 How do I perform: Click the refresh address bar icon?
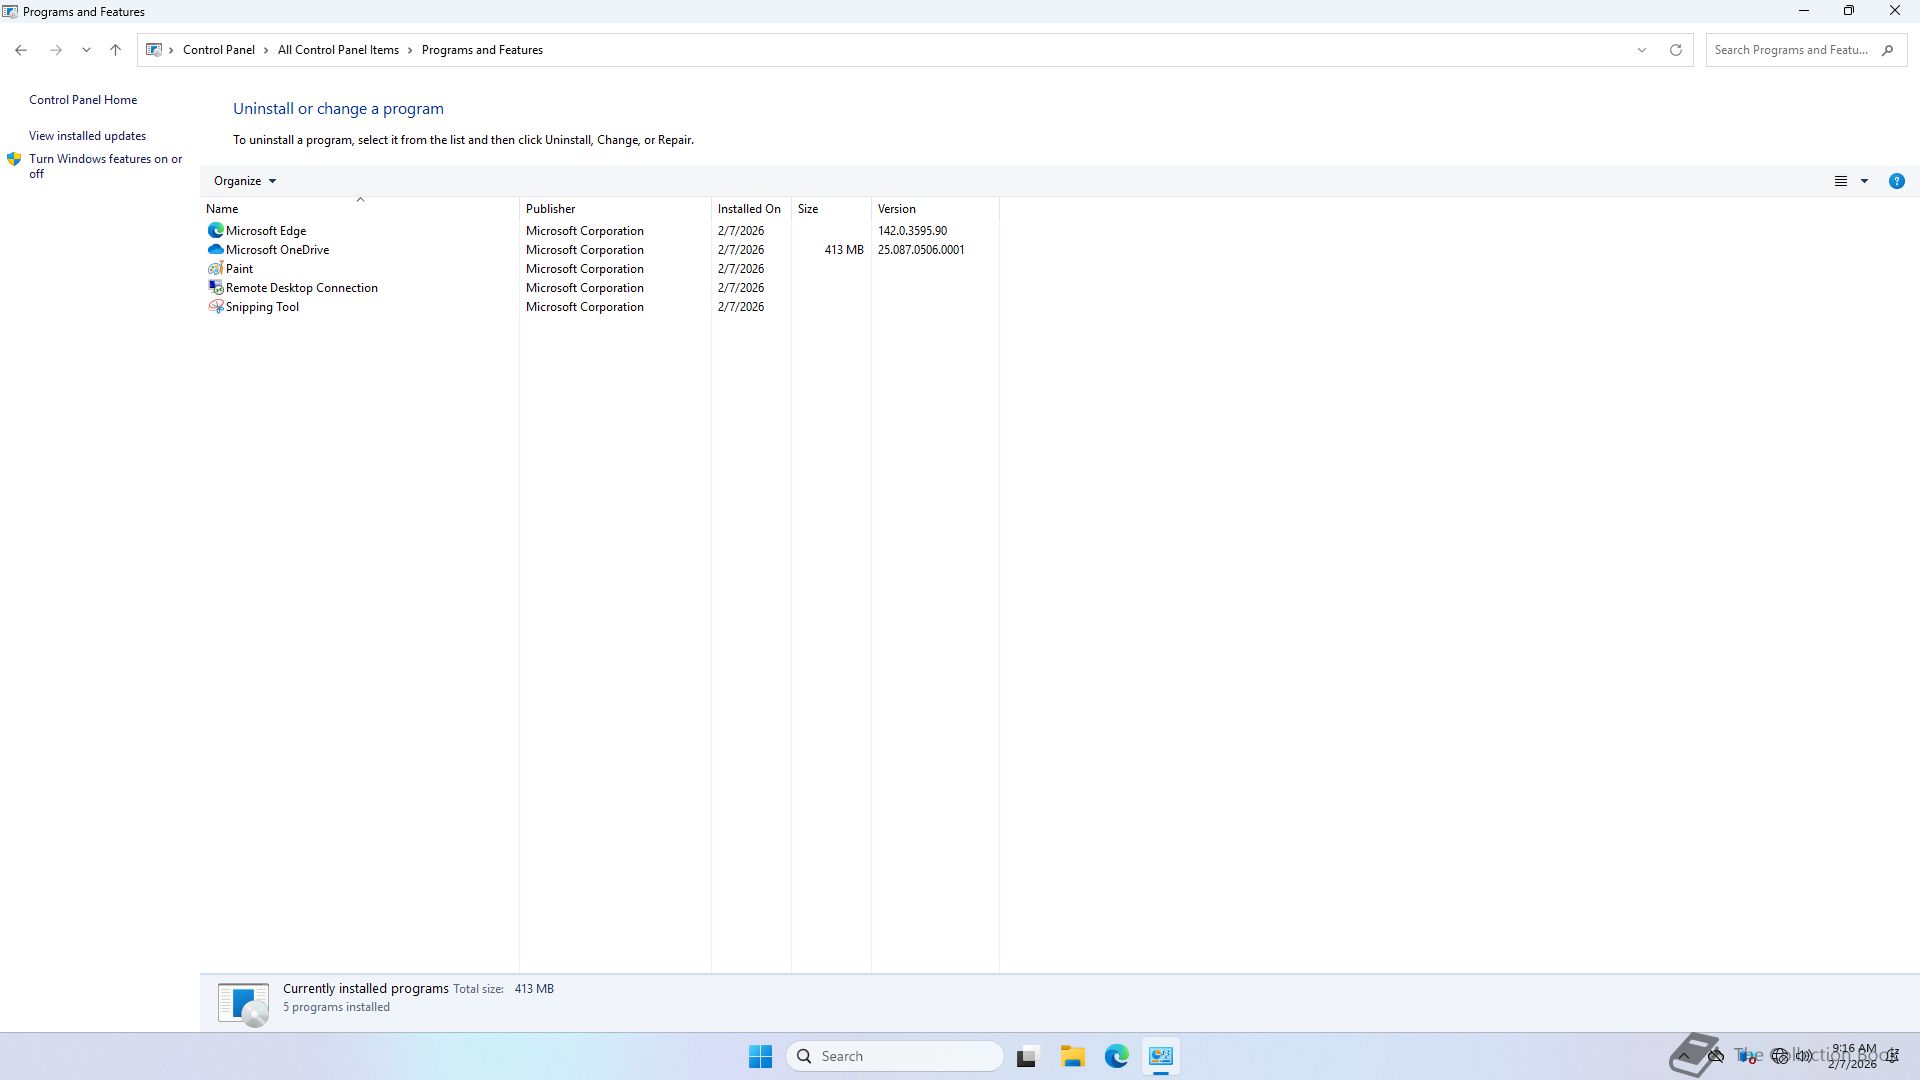click(1676, 50)
